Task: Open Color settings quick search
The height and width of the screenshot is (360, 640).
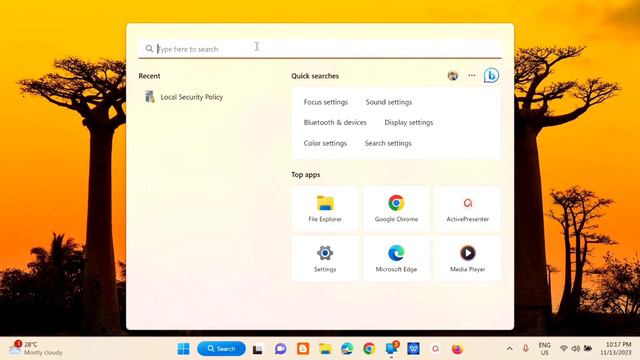Action: pos(325,143)
